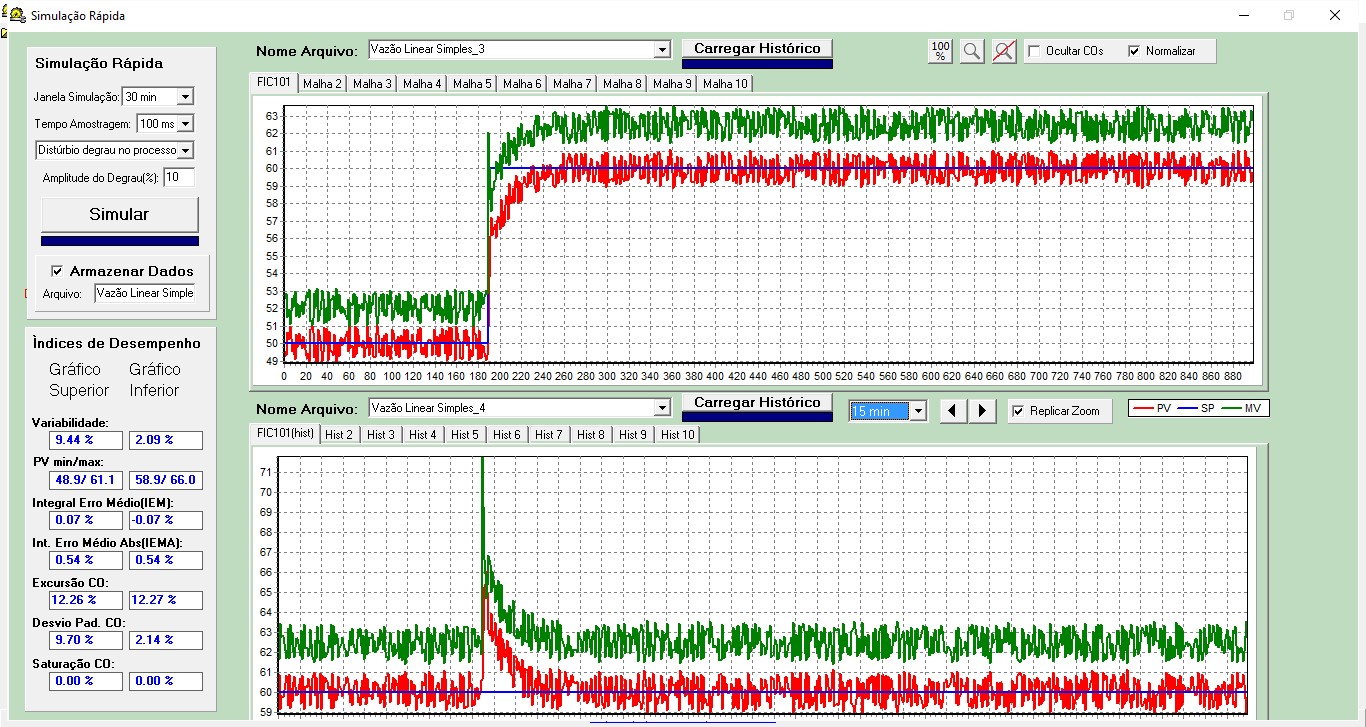This screenshot has width=1366, height=727.
Task: Click the PV SP MV chart legend
Action: click(1199, 408)
